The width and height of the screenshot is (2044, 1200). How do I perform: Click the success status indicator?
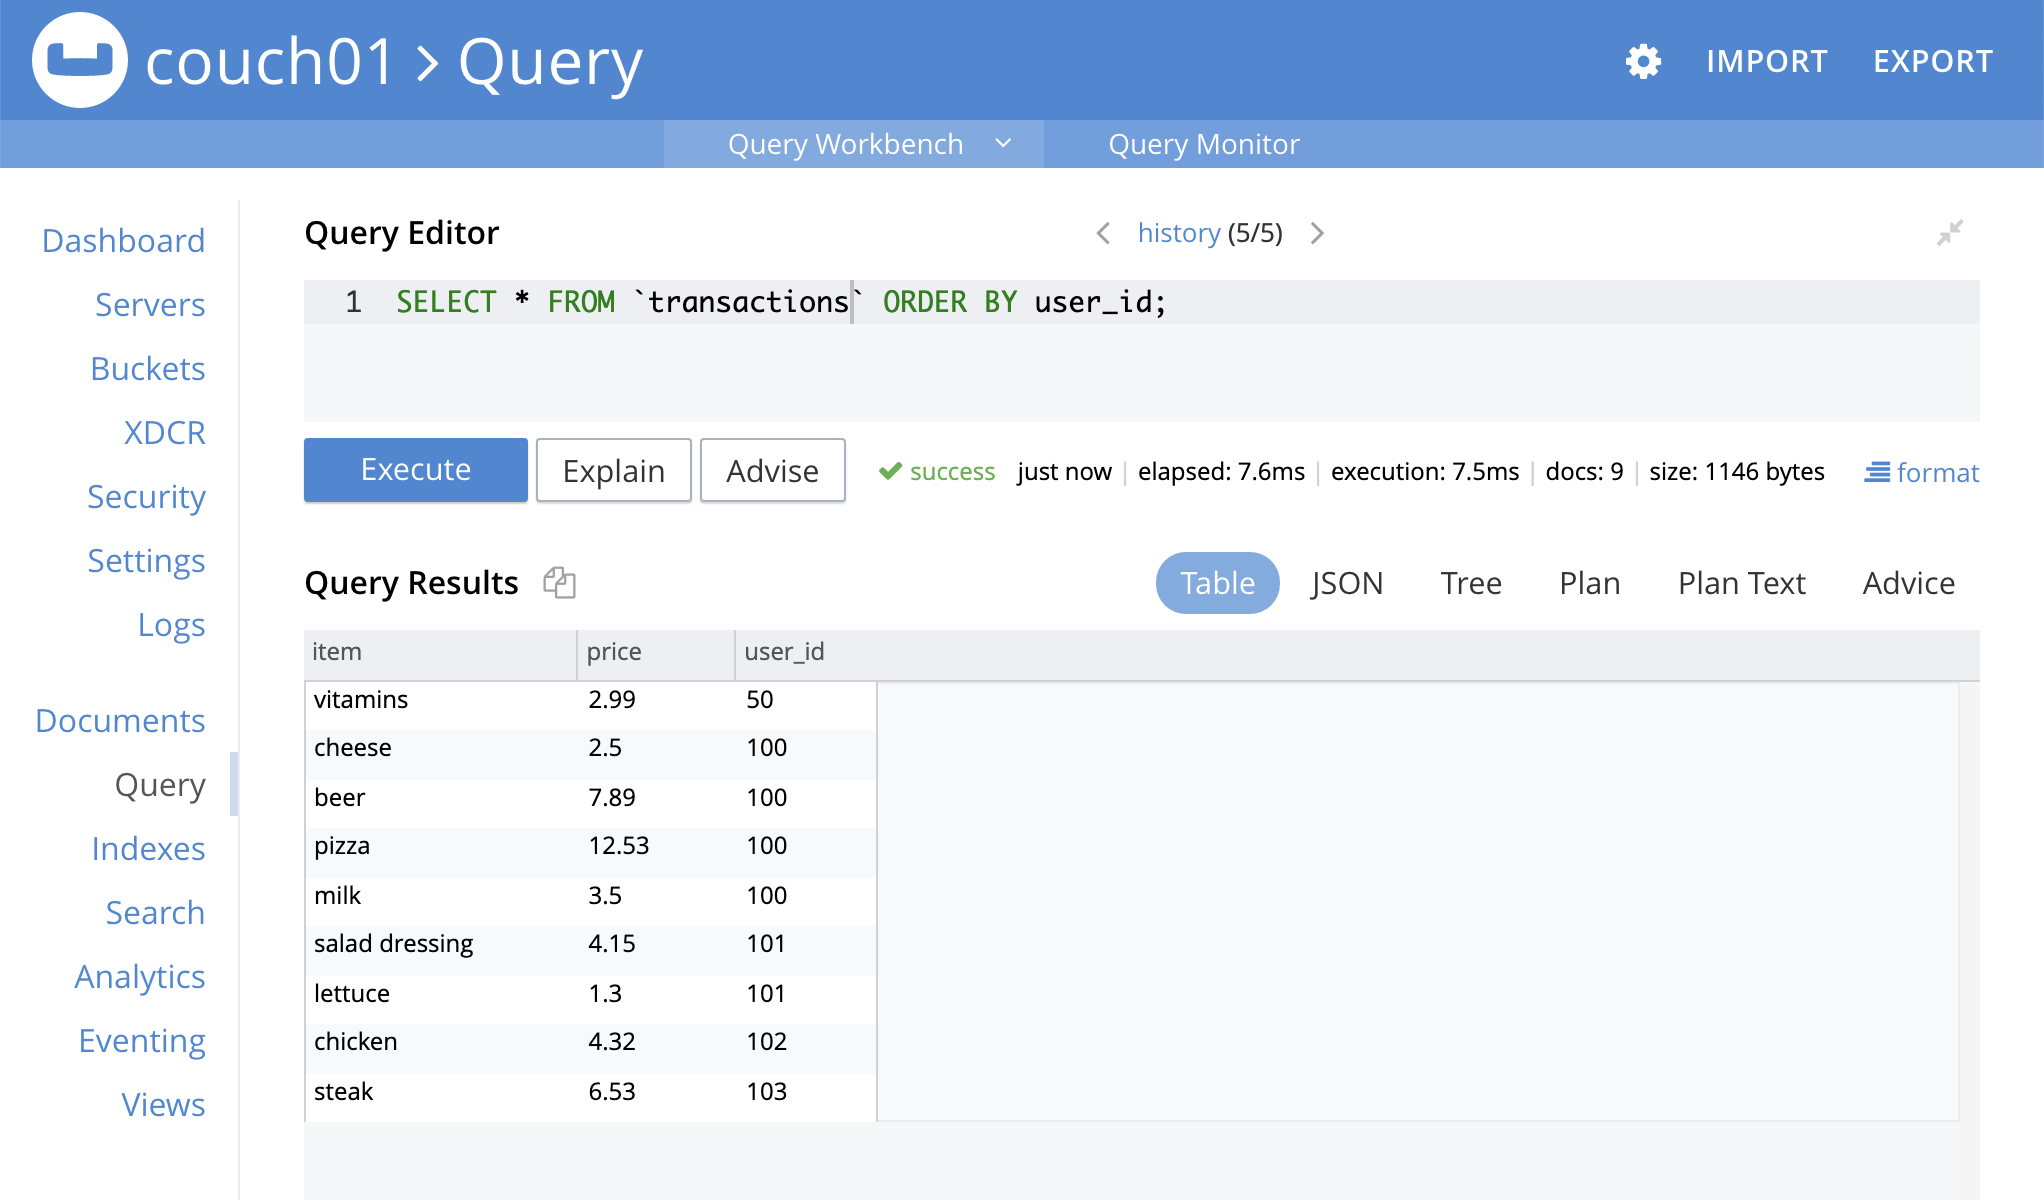[x=937, y=472]
